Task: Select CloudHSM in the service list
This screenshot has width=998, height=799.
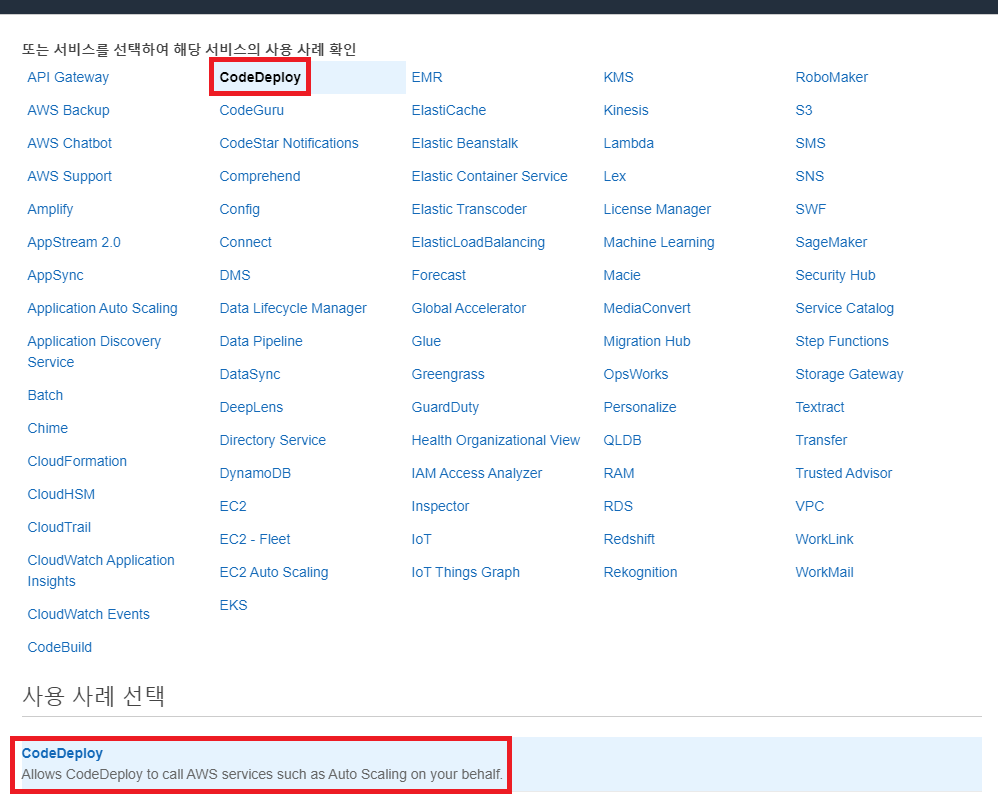Action: [x=61, y=495]
